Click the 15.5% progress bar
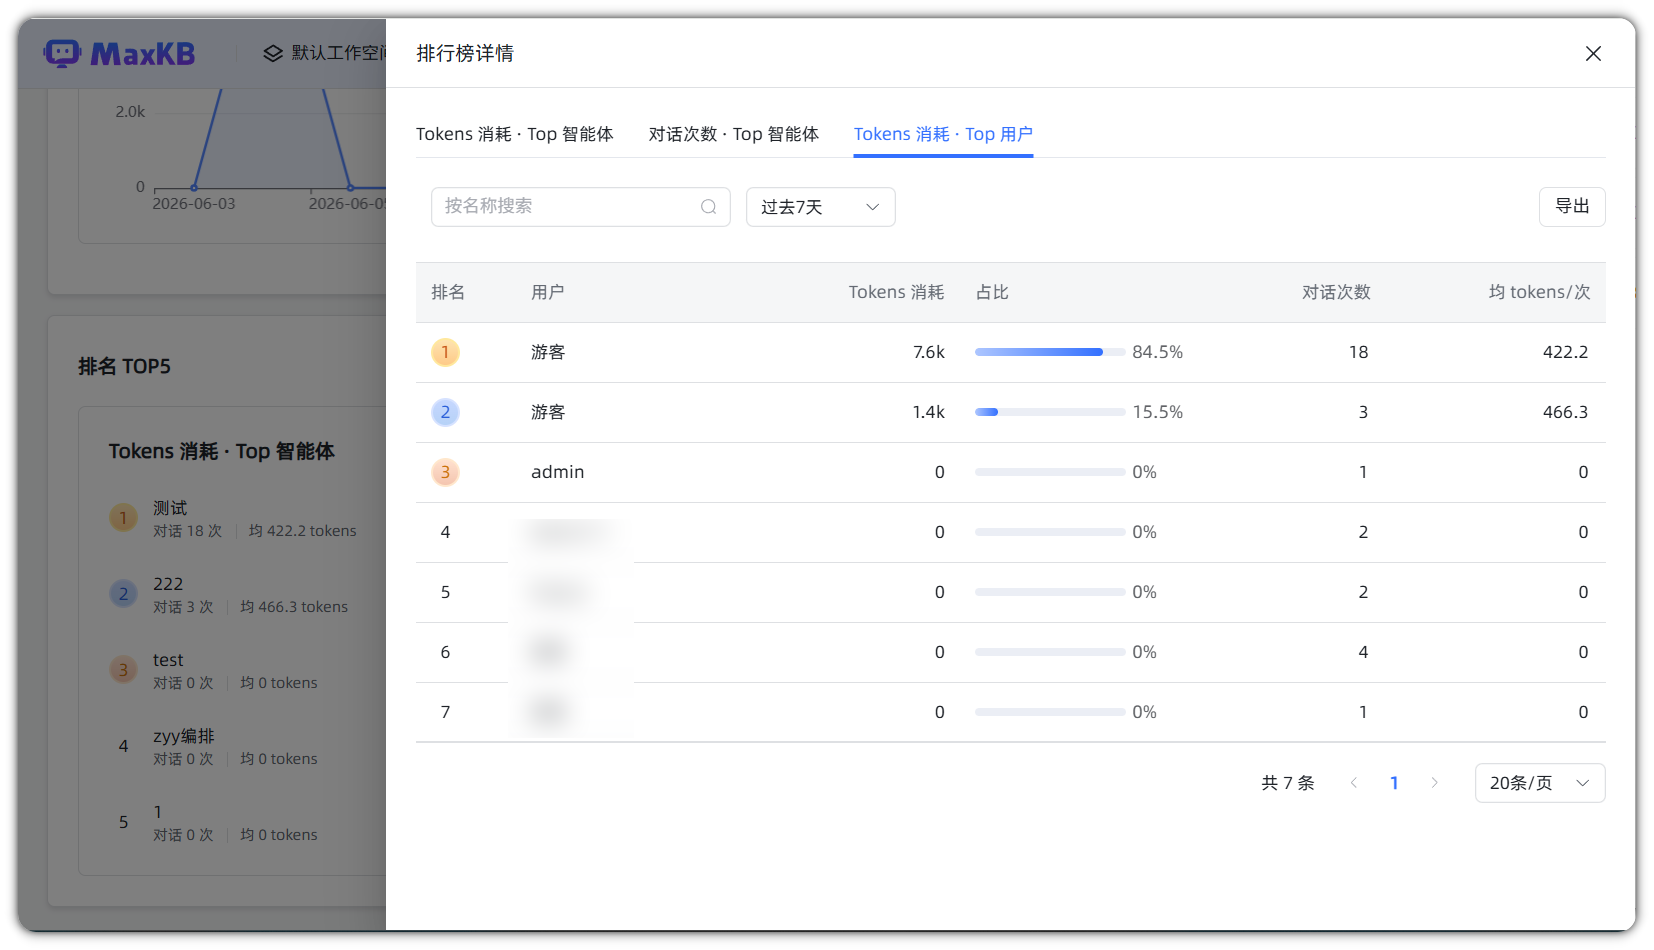The width and height of the screenshot is (1654, 950). point(1050,412)
